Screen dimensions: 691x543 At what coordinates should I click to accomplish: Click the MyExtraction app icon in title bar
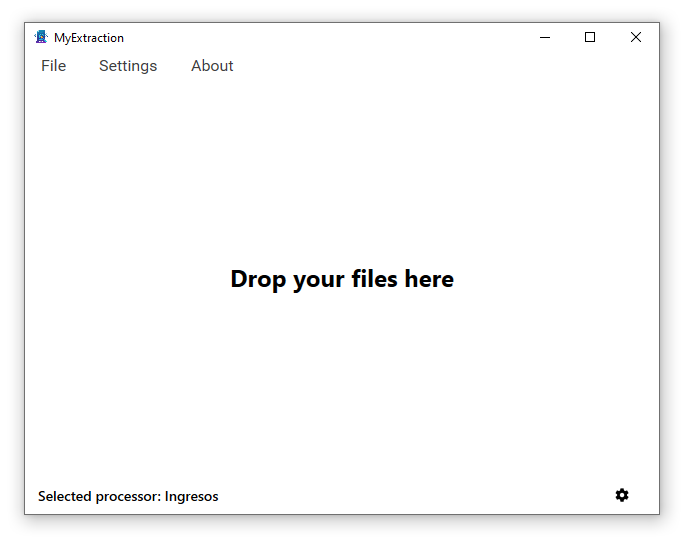(x=41, y=37)
